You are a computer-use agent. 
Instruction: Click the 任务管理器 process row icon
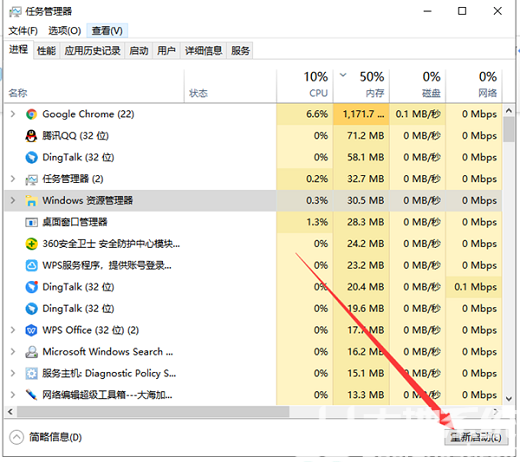(x=31, y=179)
